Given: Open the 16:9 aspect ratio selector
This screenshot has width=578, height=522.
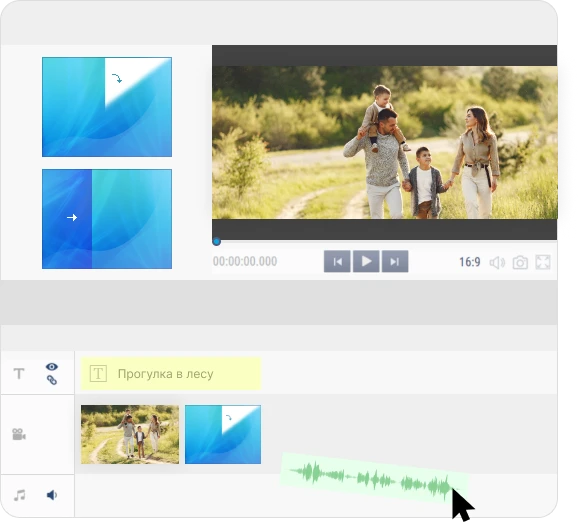Looking at the screenshot, I should (470, 262).
